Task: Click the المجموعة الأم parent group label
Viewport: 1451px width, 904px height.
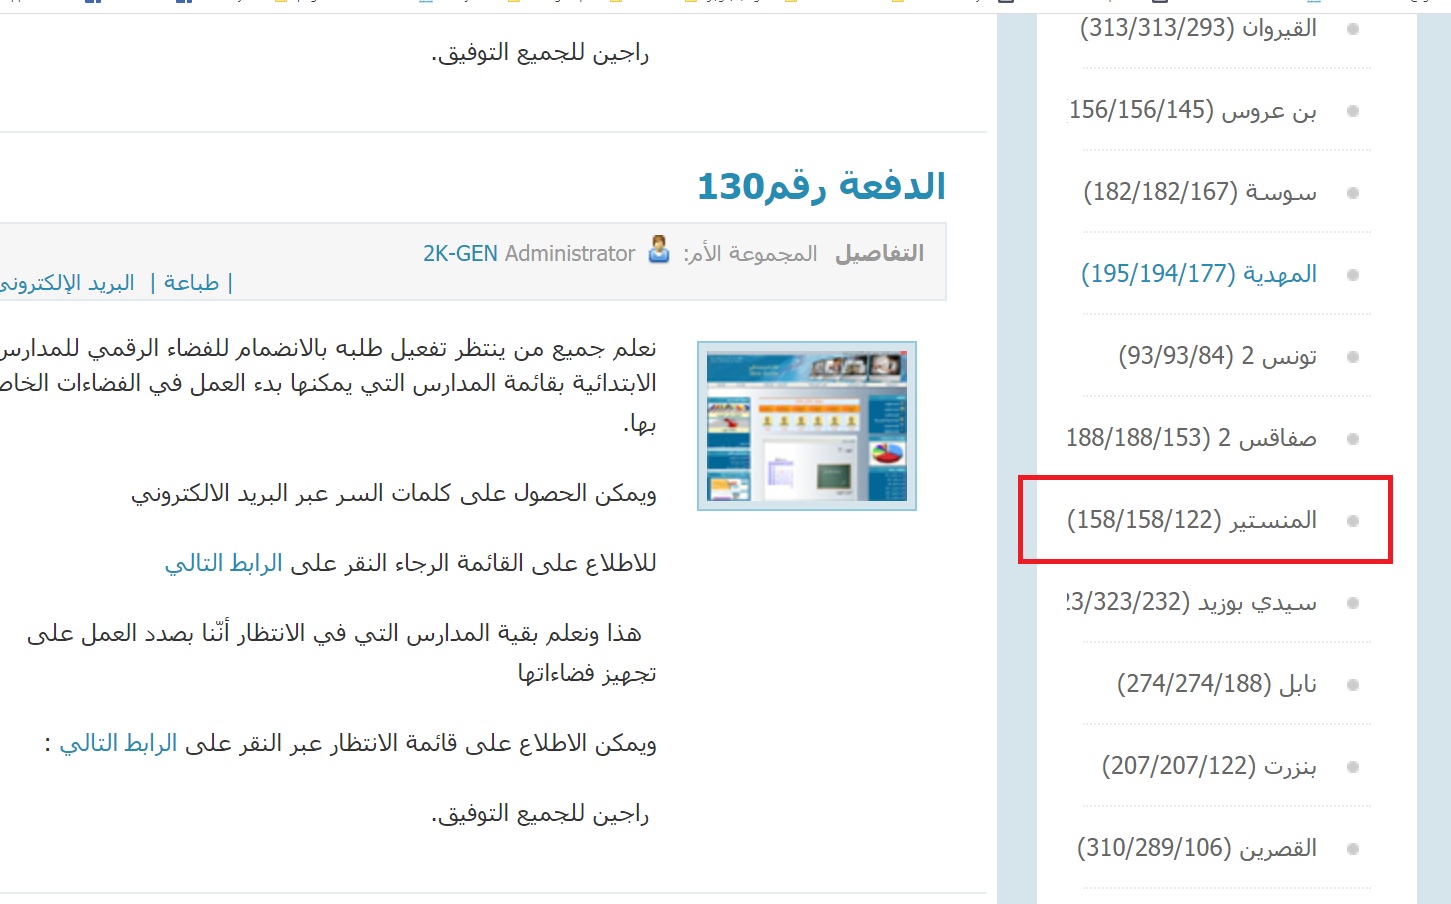Action: pos(750,254)
